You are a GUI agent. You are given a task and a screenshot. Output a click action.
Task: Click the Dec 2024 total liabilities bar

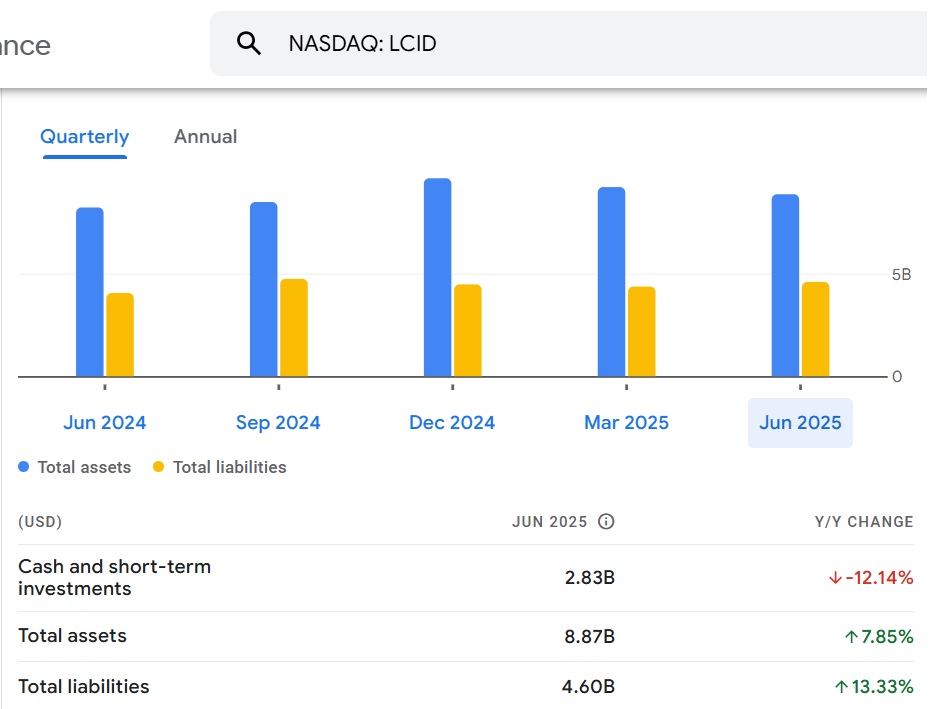(x=468, y=330)
